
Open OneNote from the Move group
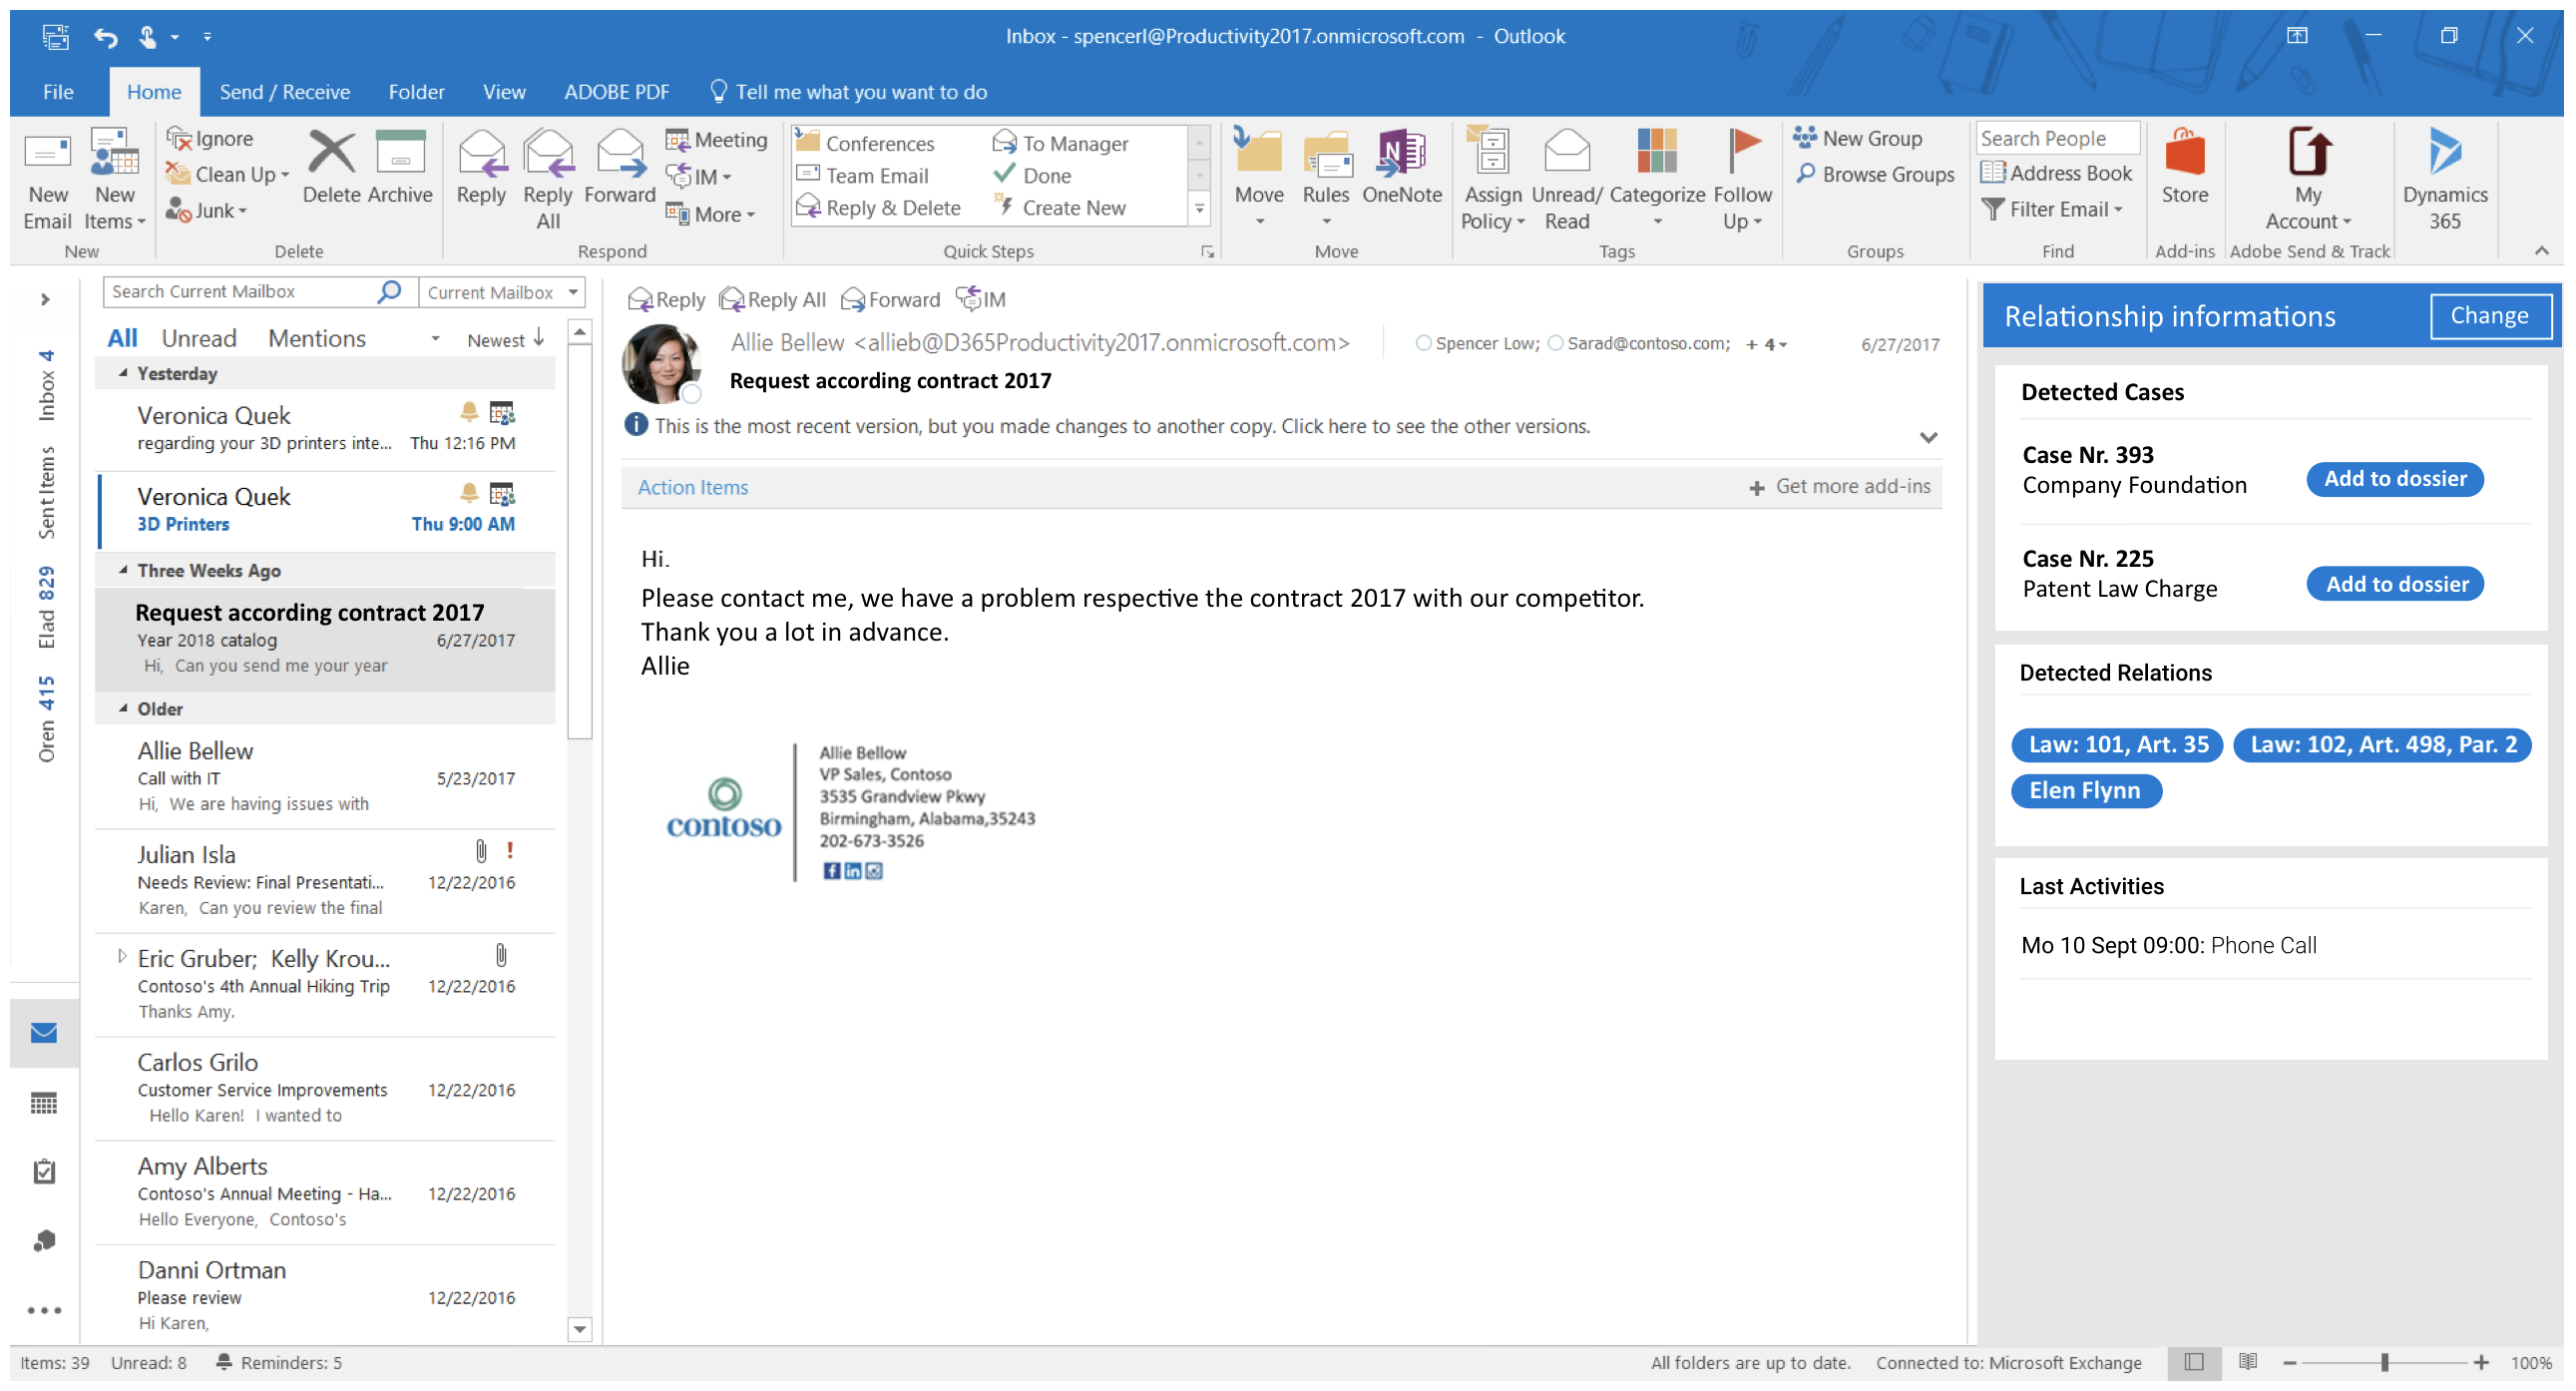coord(1401,155)
